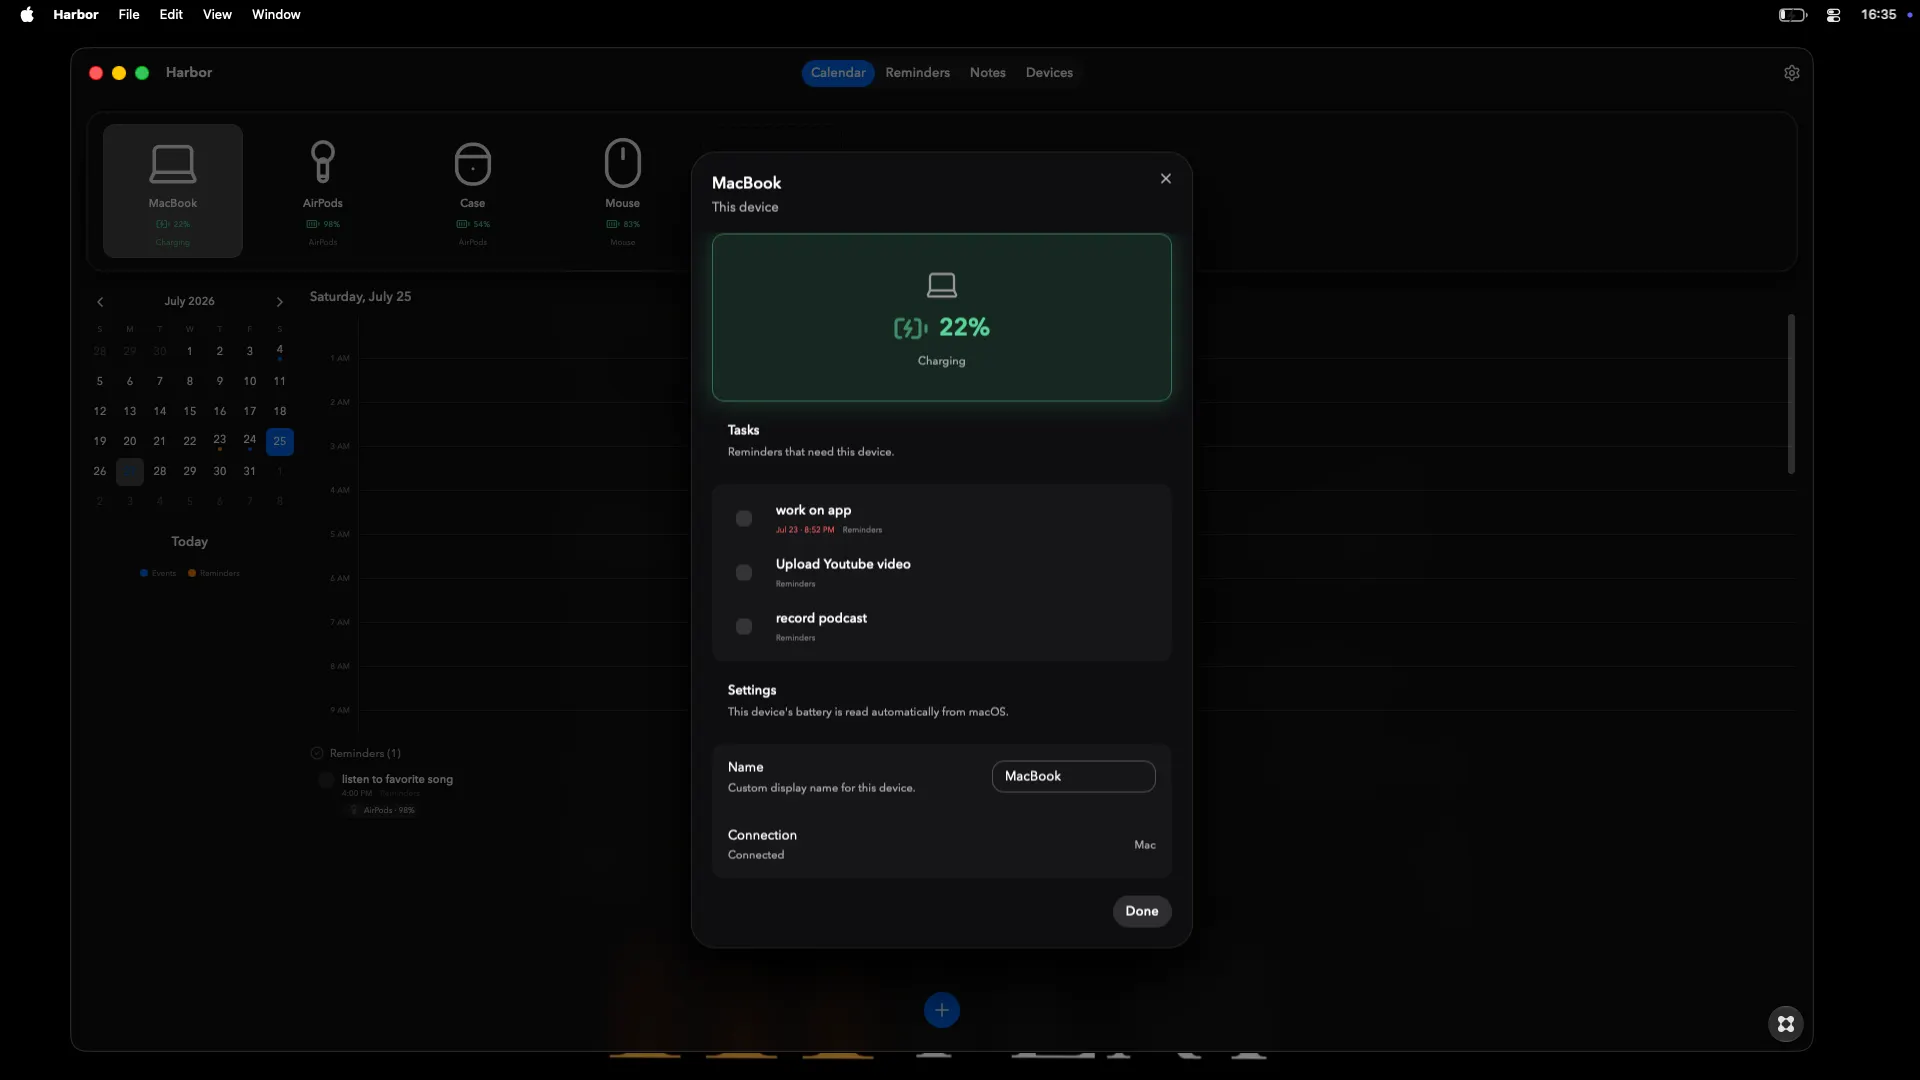
Task: Open the AirPods Case device card
Action: click(x=473, y=191)
